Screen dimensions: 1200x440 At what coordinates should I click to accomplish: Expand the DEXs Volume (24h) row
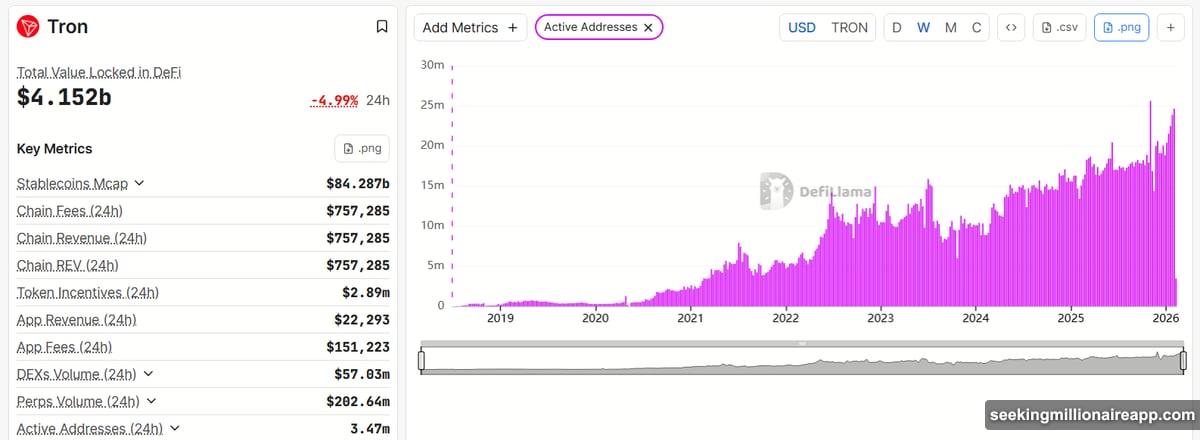148,374
